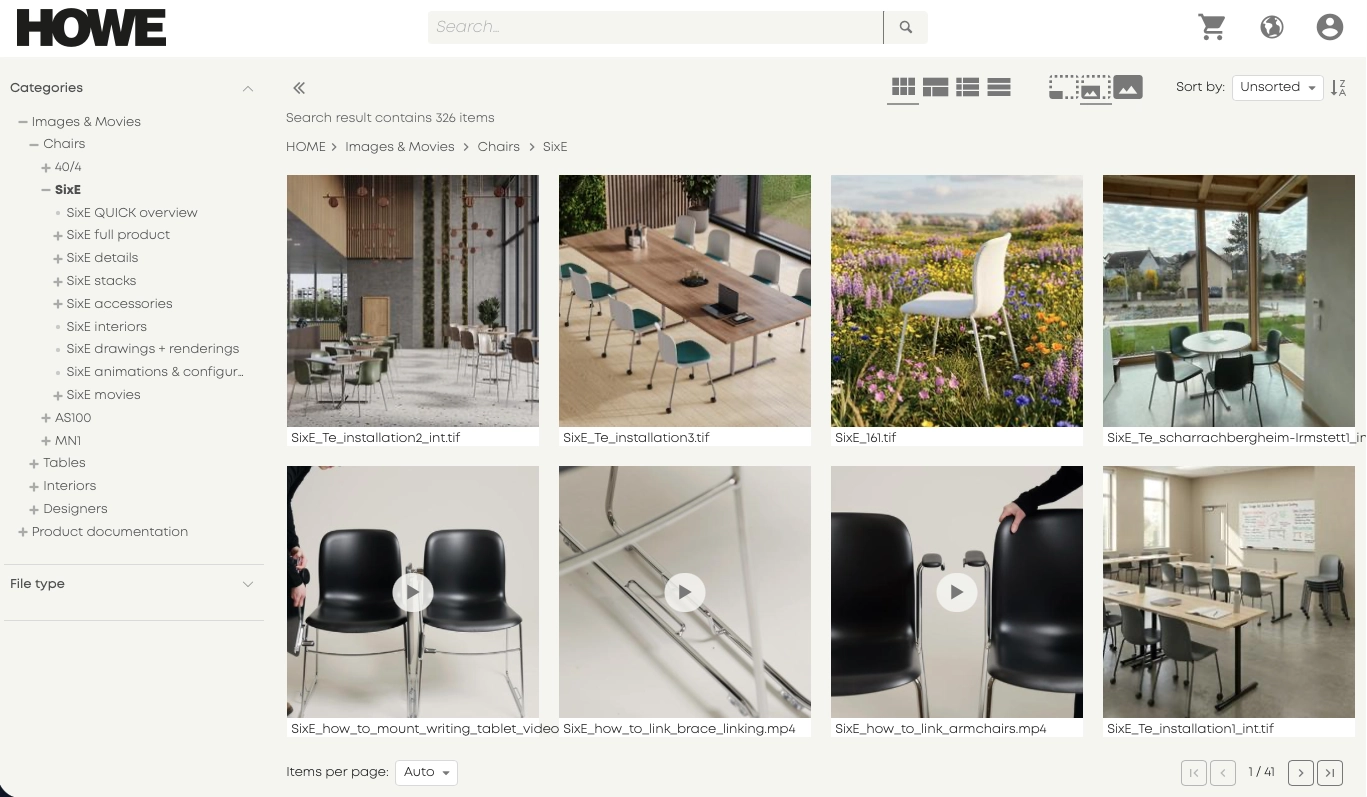The width and height of the screenshot is (1367, 797).
Task: Open the SixE_161.tif thumbnail
Action: [957, 301]
